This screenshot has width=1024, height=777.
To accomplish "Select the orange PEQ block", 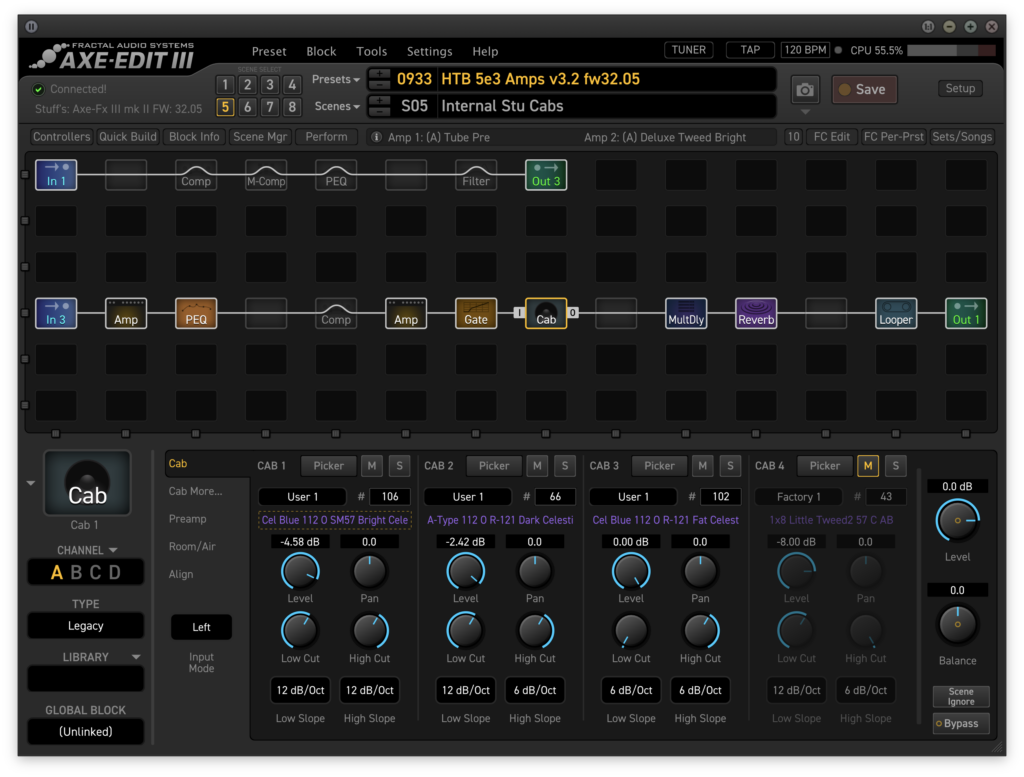I will click(x=196, y=313).
